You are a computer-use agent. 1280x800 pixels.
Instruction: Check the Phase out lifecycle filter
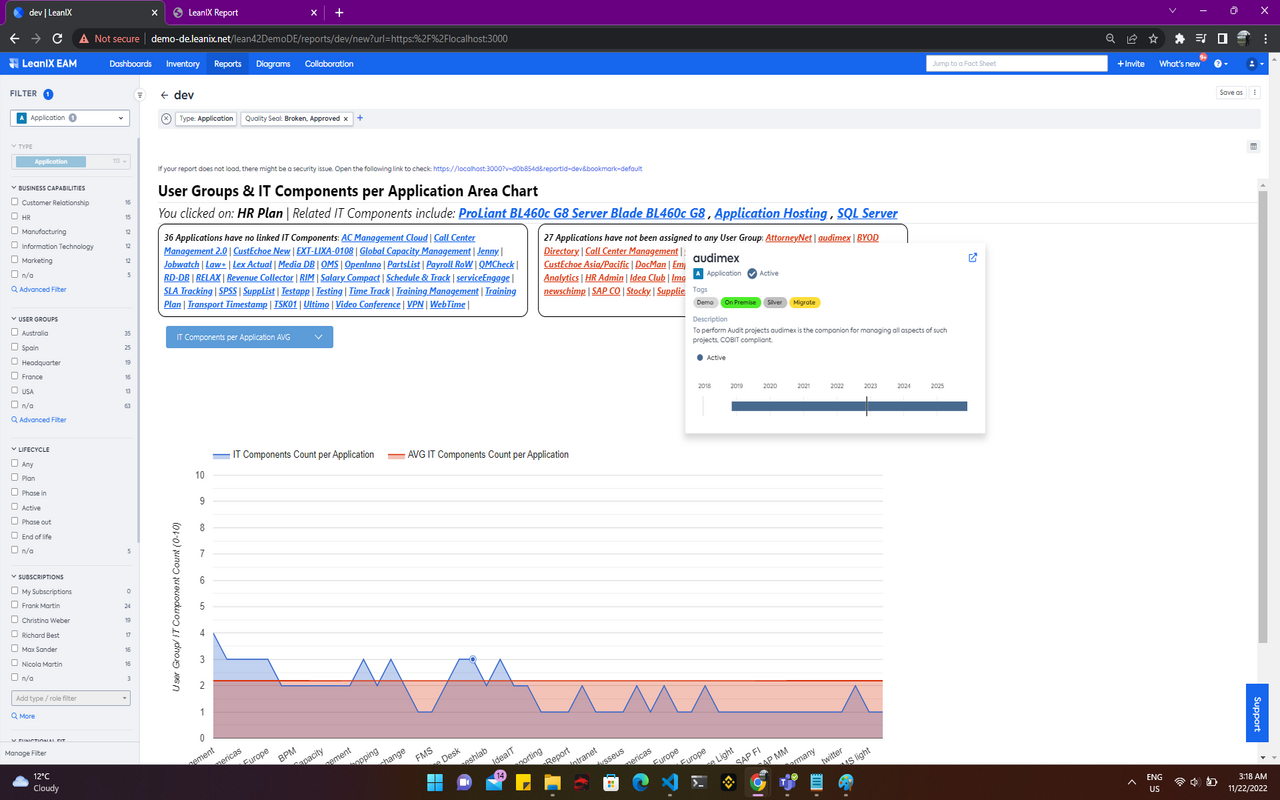[x=15, y=522]
